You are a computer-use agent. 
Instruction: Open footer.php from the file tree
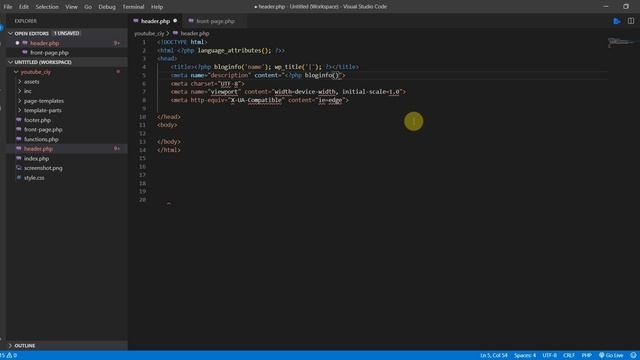(x=37, y=120)
